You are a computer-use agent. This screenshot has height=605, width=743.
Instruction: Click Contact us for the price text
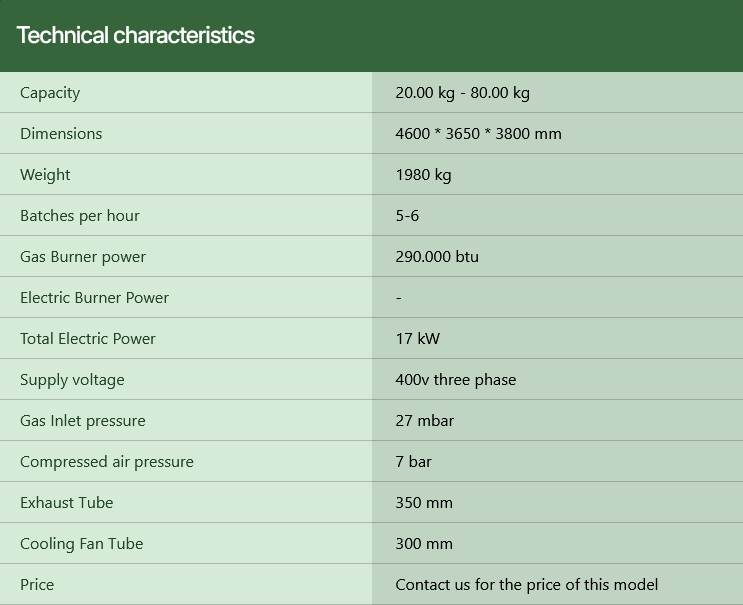point(526,585)
